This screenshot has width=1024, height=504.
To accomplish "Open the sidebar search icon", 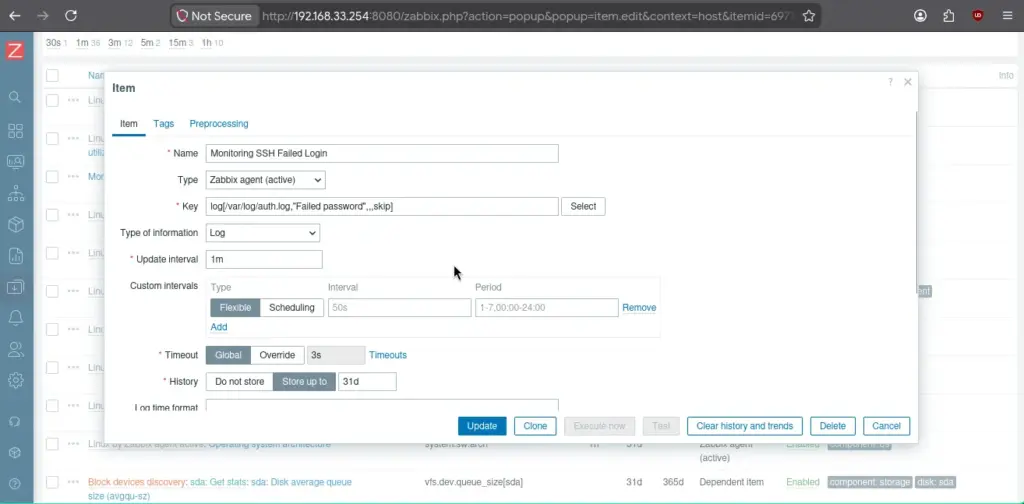I will (x=15, y=97).
